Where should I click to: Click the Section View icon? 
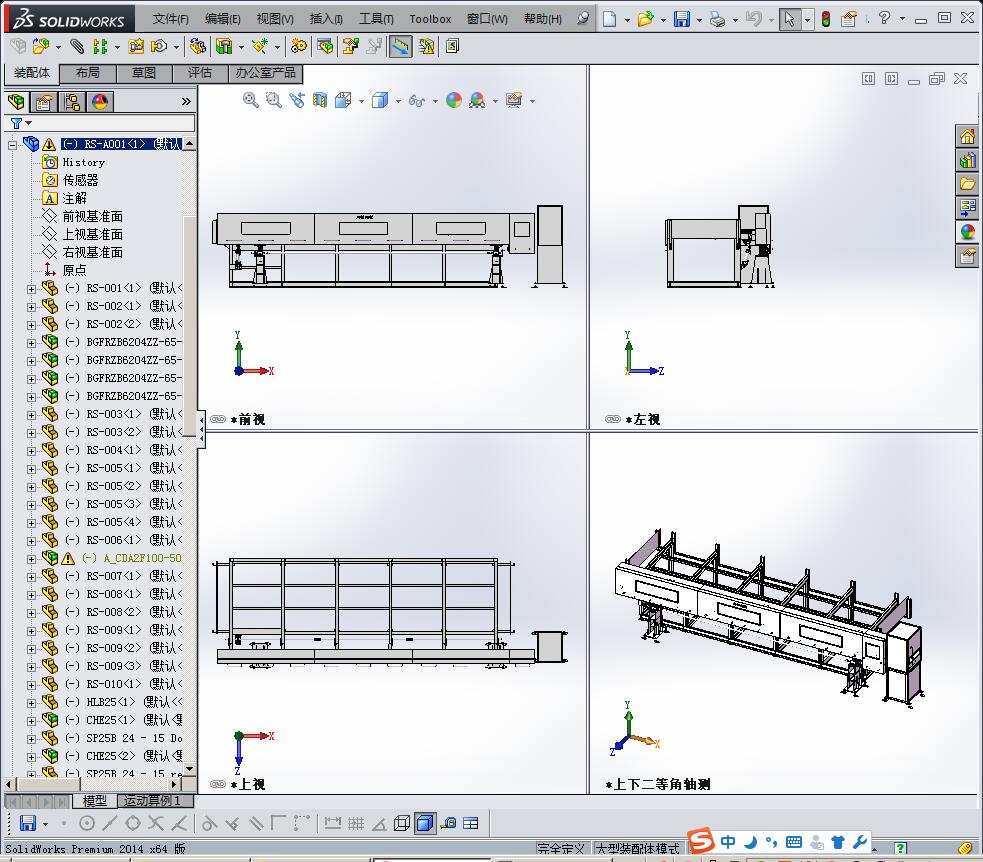[320, 100]
